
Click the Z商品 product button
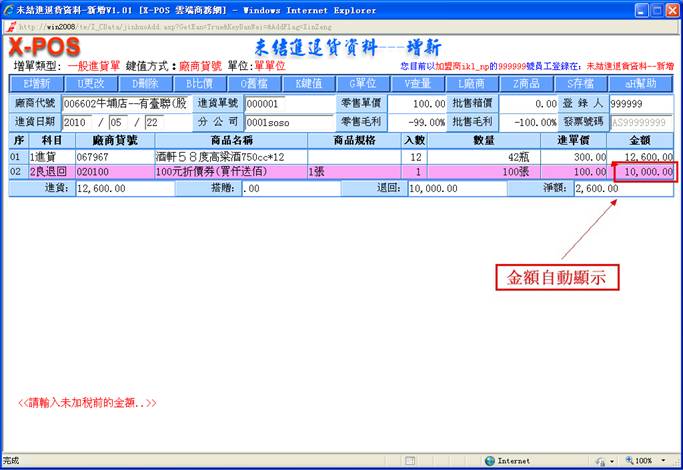click(526, 83)
